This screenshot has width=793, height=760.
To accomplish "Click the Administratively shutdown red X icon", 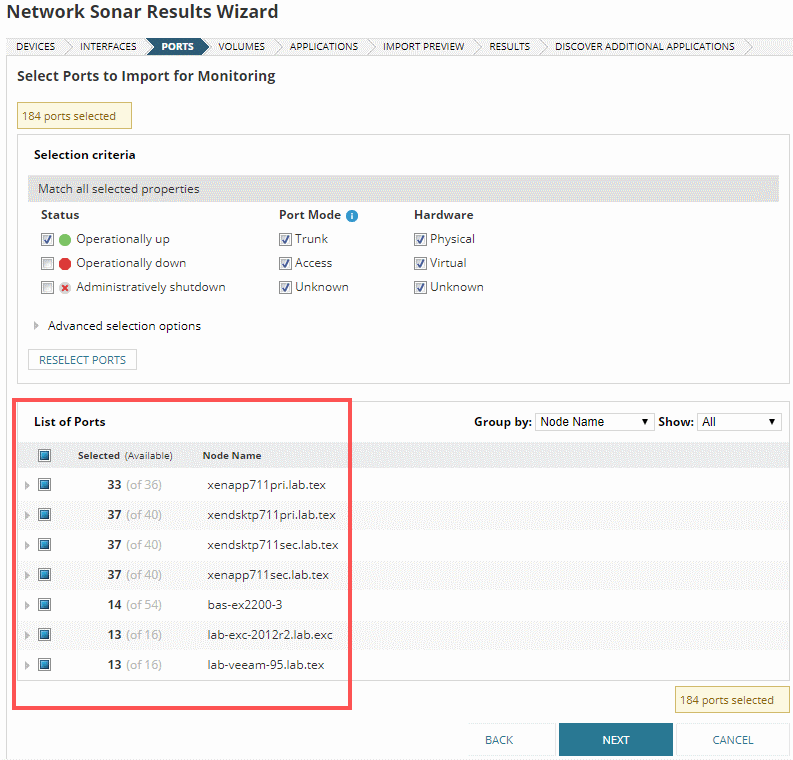I will [x=65, y=288].
